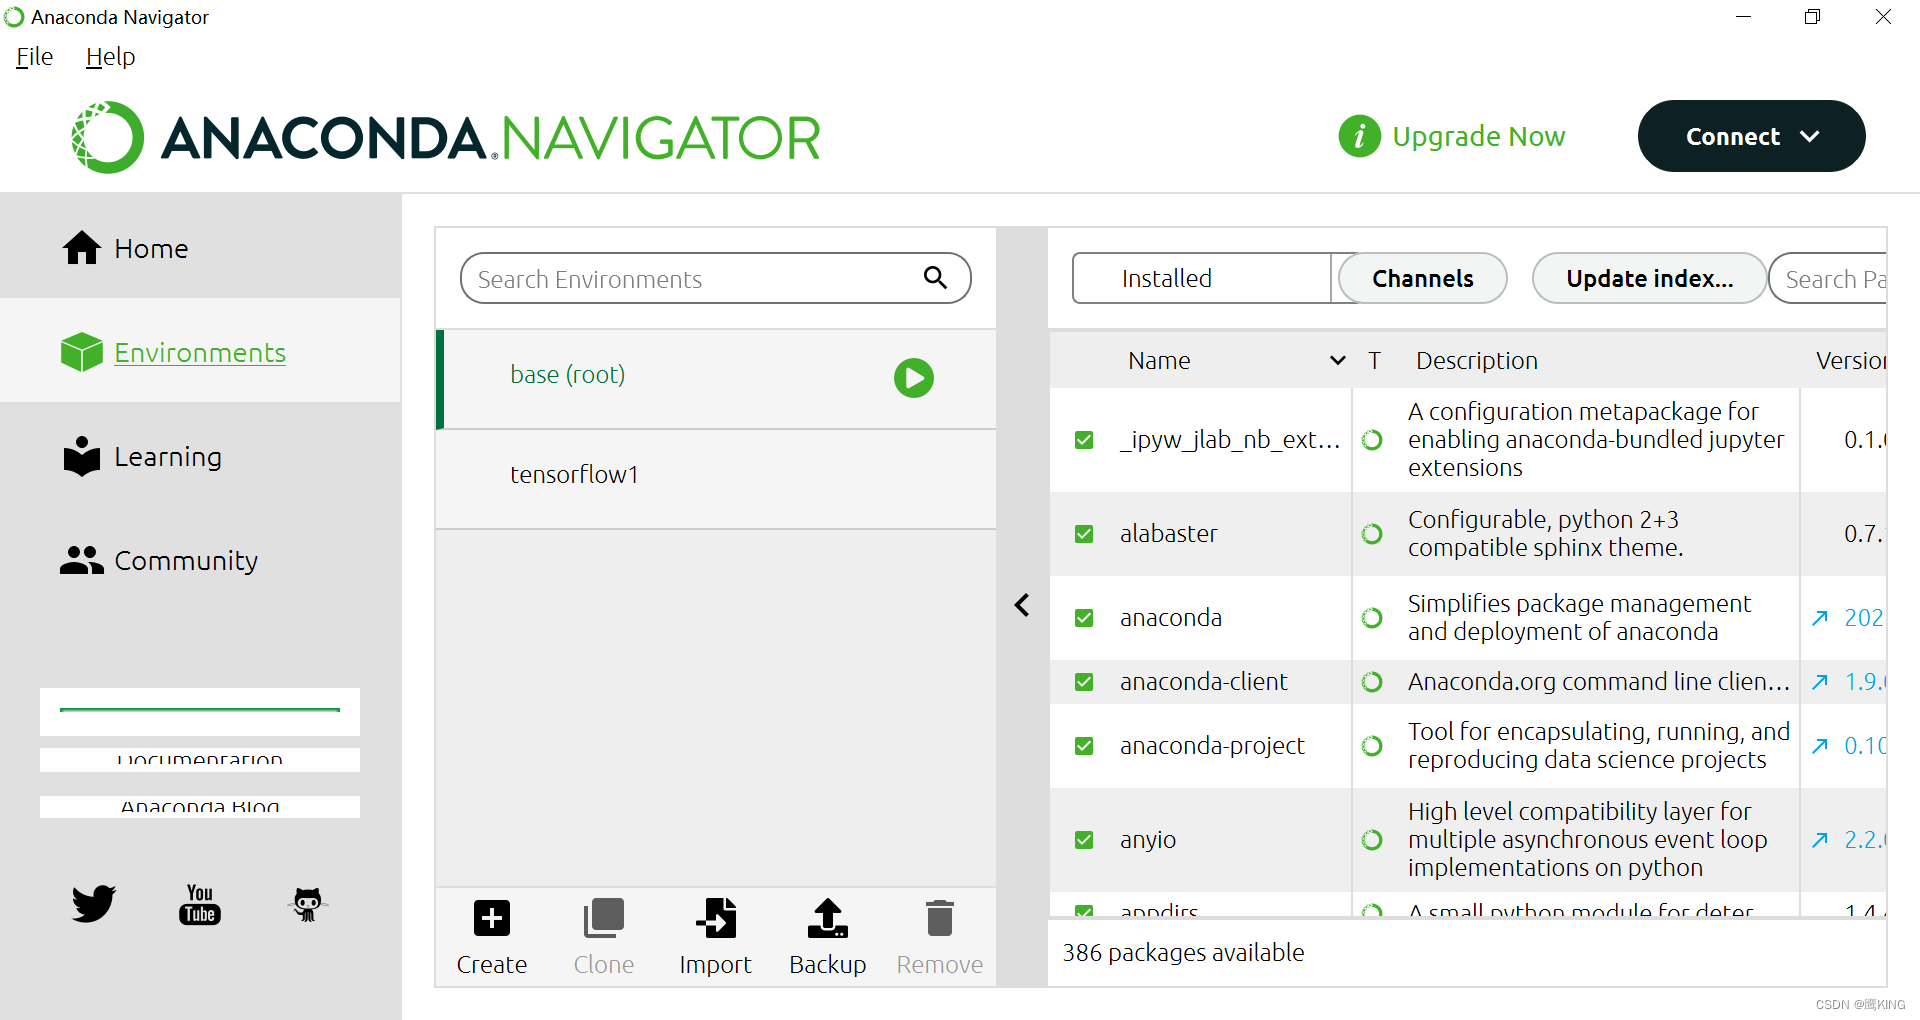
Task: Click the Community people icon
Action: 82,560
